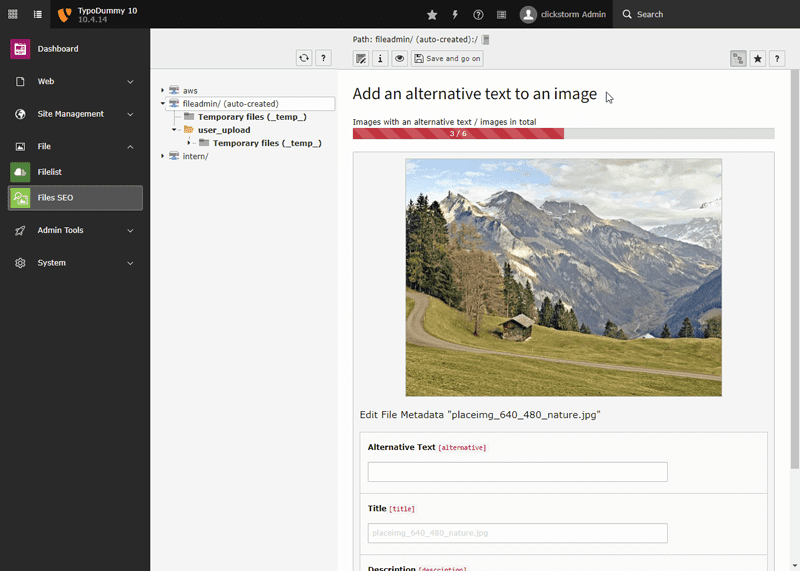This screenshot has width=800, height=571.
Task: Open the application information list icon
Action: 501,15
